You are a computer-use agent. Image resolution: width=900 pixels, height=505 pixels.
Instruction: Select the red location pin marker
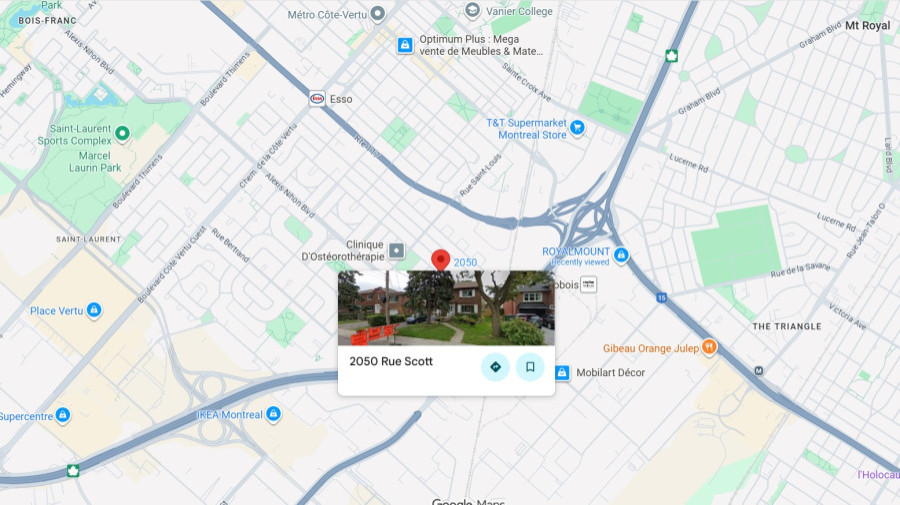(440, 260)
